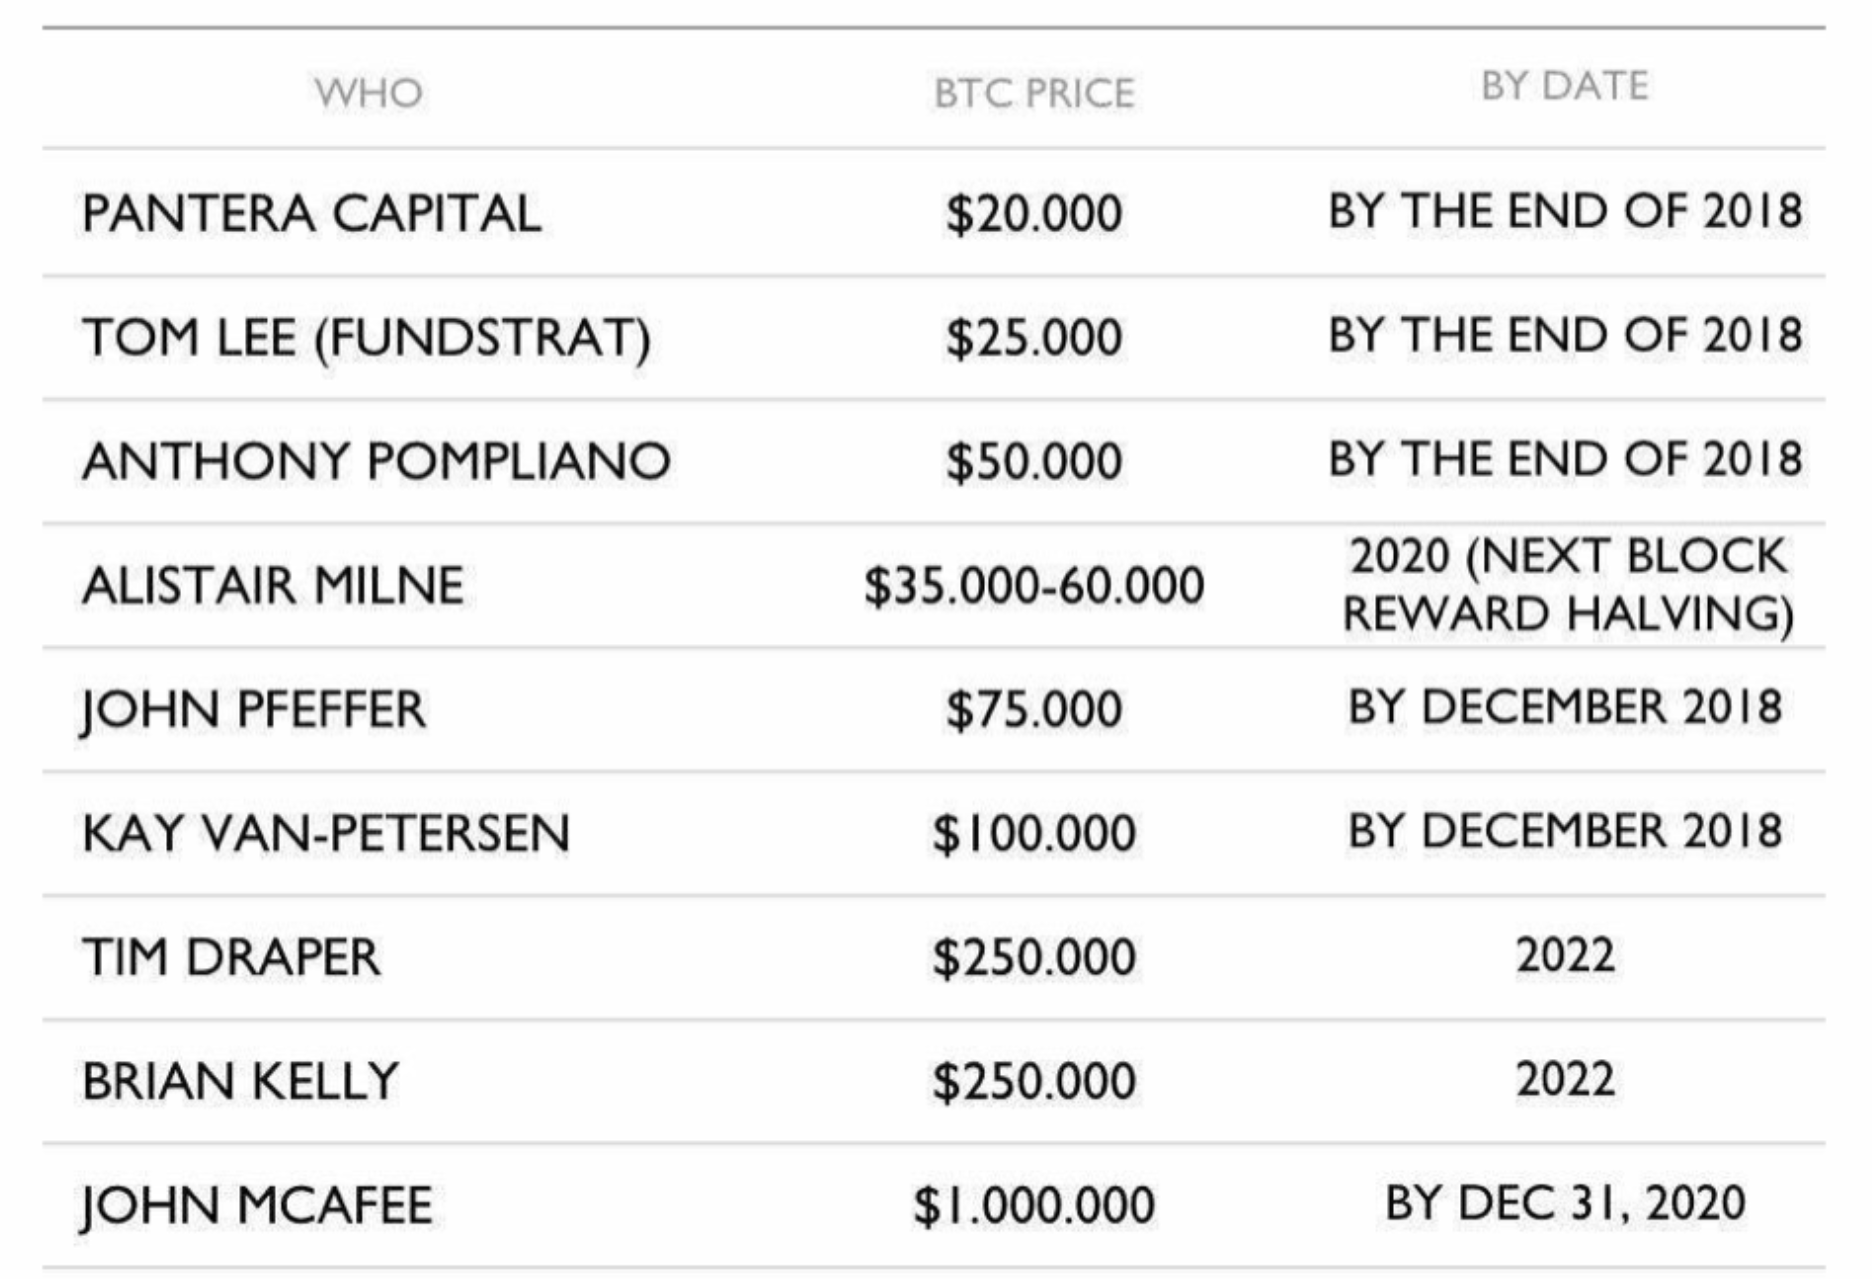Click the BY DATE column header
Screen dimensions: 1872x1279
tap(1564, 86)
